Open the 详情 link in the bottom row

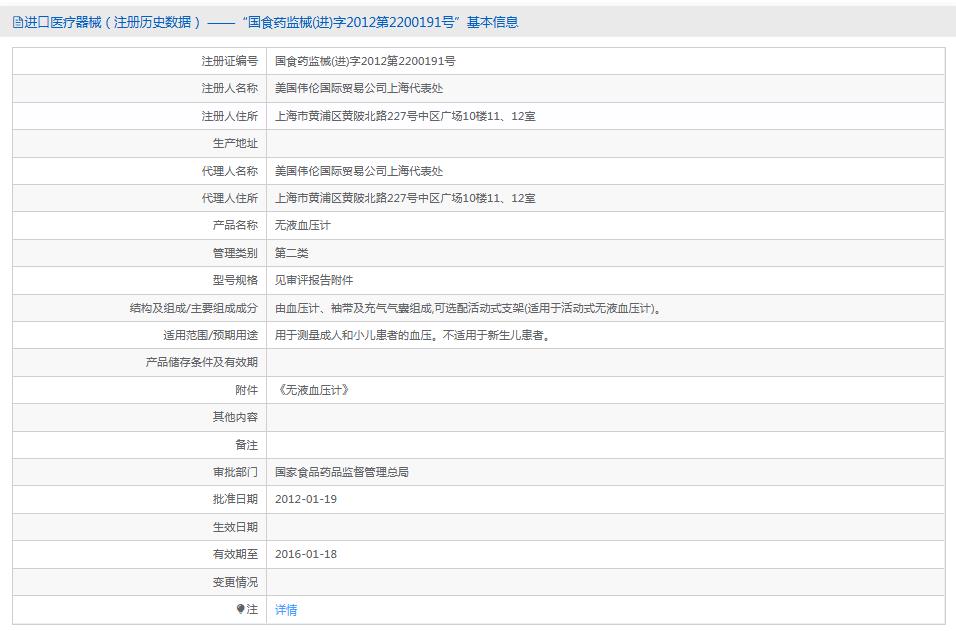286,610
